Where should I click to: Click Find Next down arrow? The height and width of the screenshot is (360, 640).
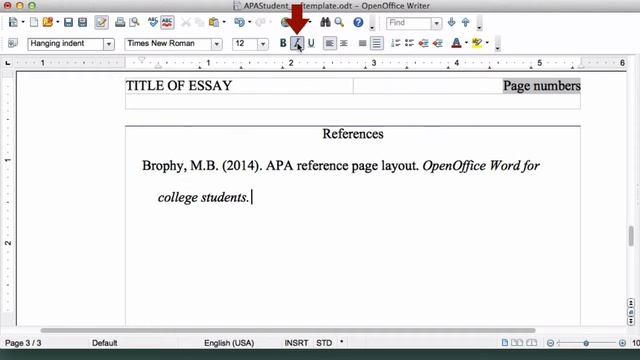coord(451,22)
